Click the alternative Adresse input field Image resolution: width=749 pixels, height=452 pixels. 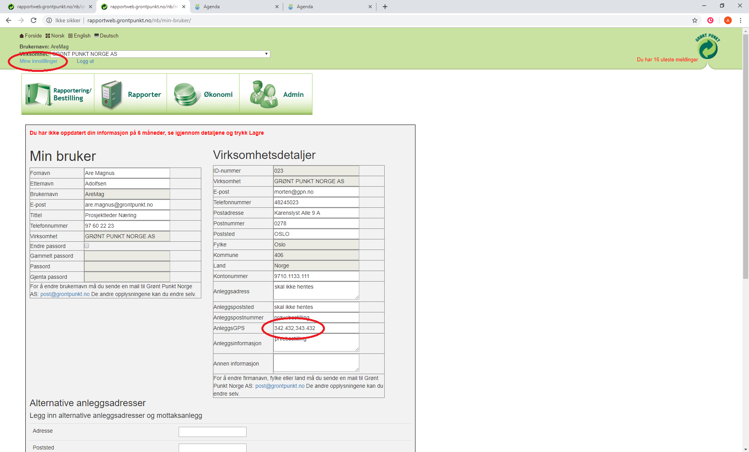click(213, 432)
